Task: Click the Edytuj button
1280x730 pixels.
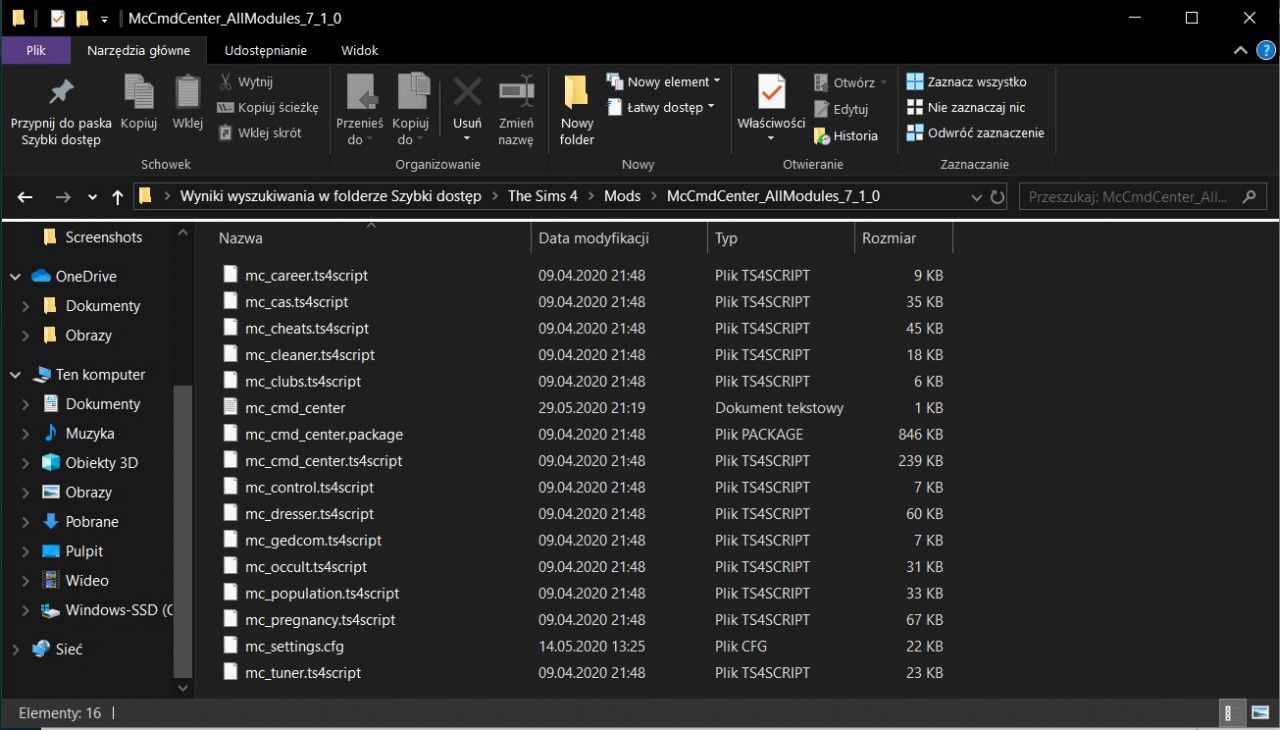Action: tap(841, 109)
